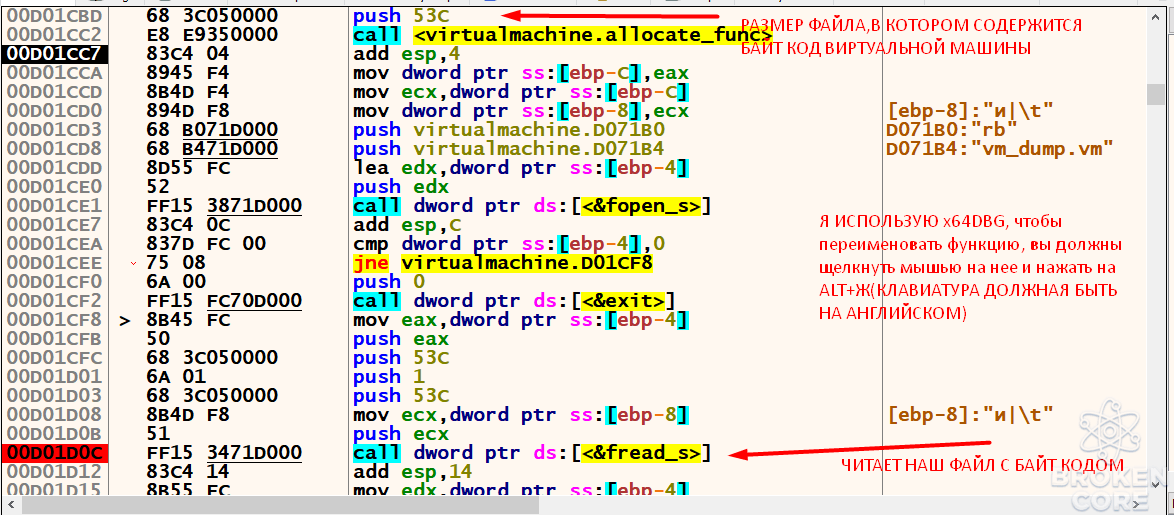Screen dimensions: 1174x515
Task: Select address 00D01CFB
Action: click(x=55, y=339)
